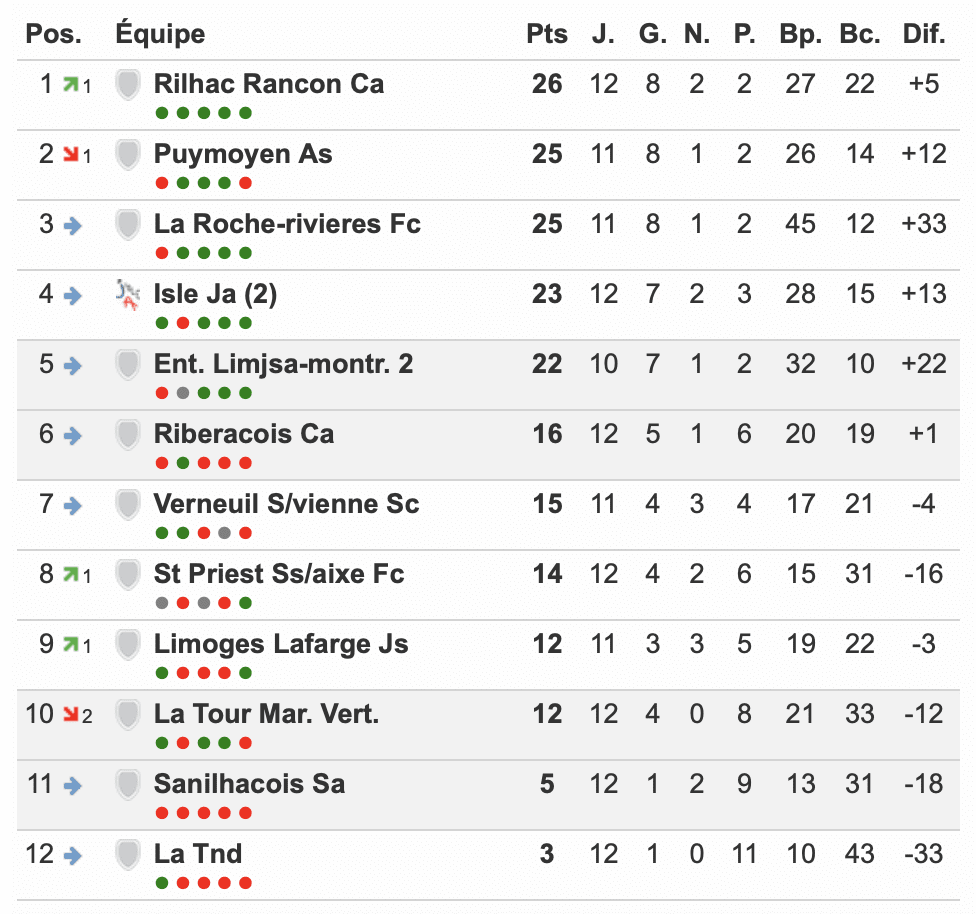Click the Équipe column header
The height and width of the screenshot is (914, 976).
160,34
